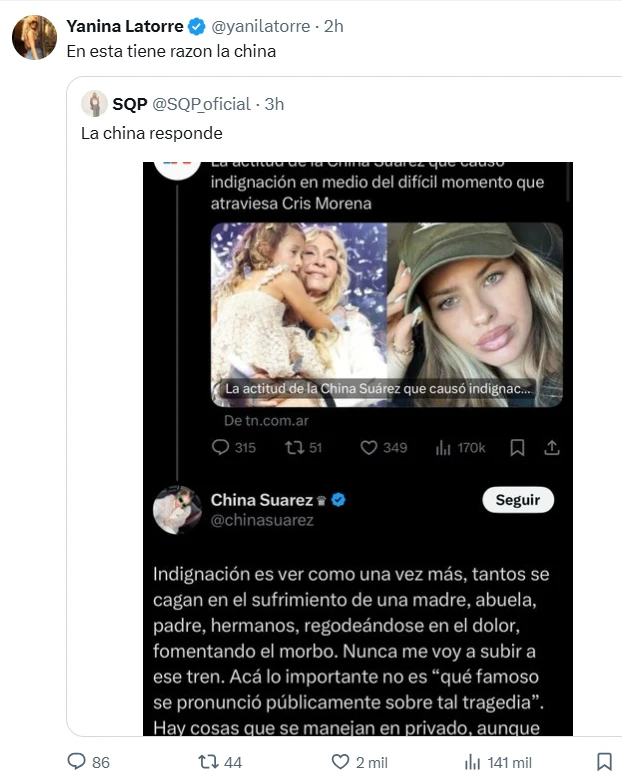The image size is (622, 781).
Task: Click the 170k views stats icon
Action: 443,448
